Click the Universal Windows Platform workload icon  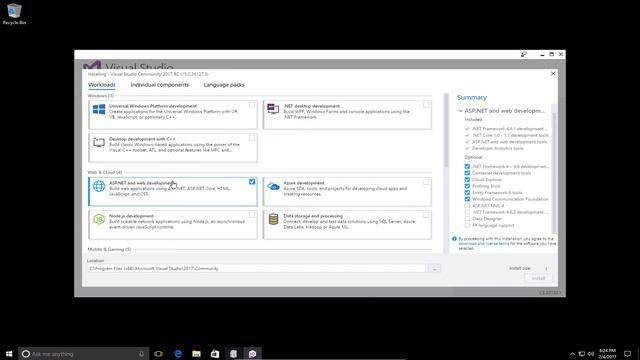point(99,109)
